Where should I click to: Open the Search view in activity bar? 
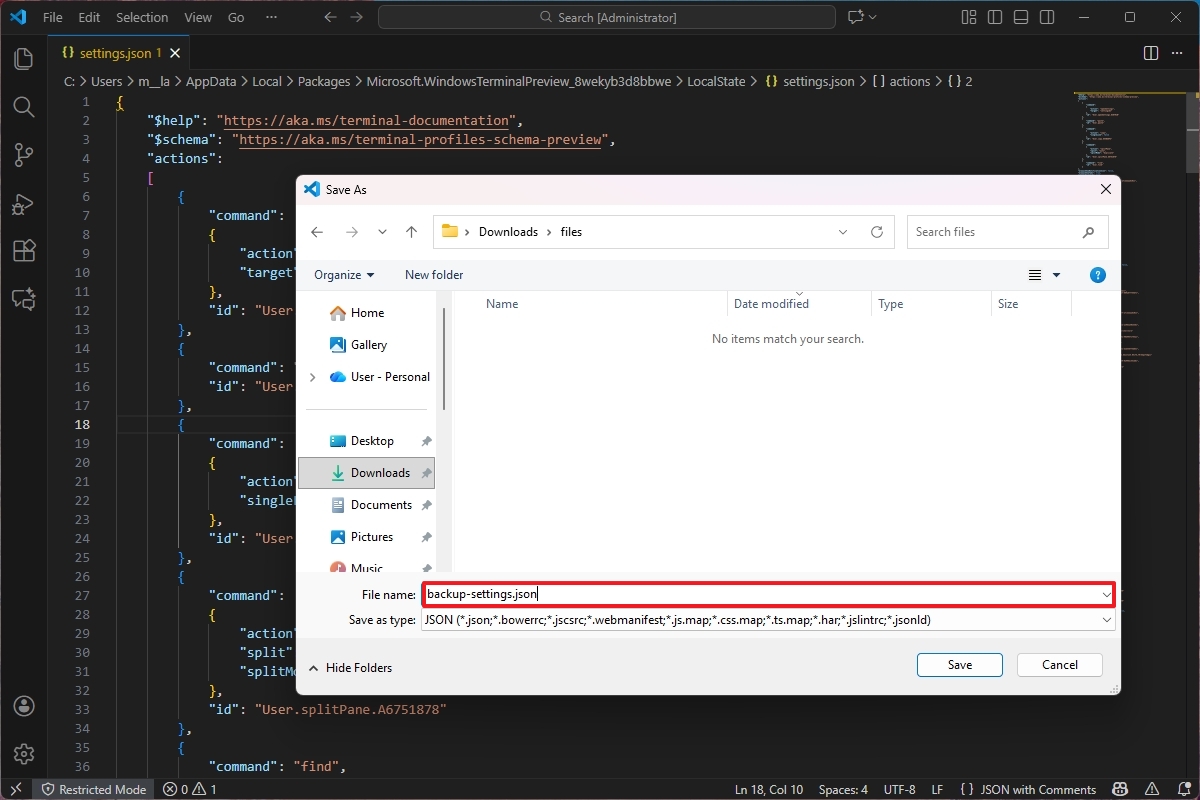[x=24, y=107]
